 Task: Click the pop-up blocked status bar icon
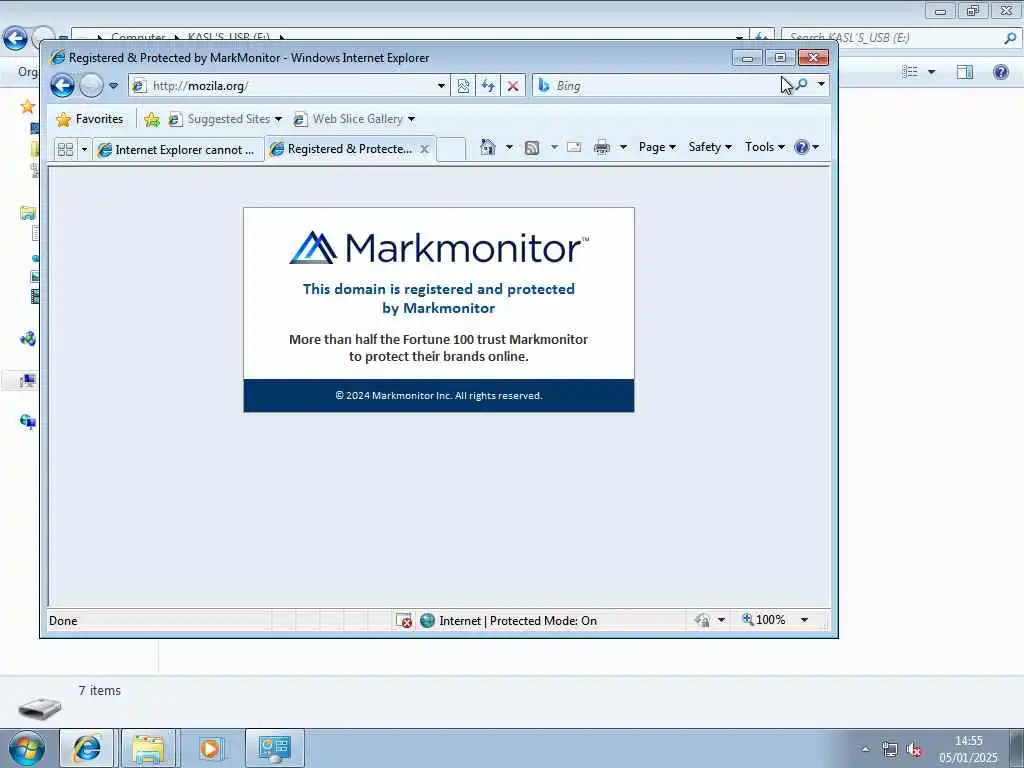pos(404,620)
